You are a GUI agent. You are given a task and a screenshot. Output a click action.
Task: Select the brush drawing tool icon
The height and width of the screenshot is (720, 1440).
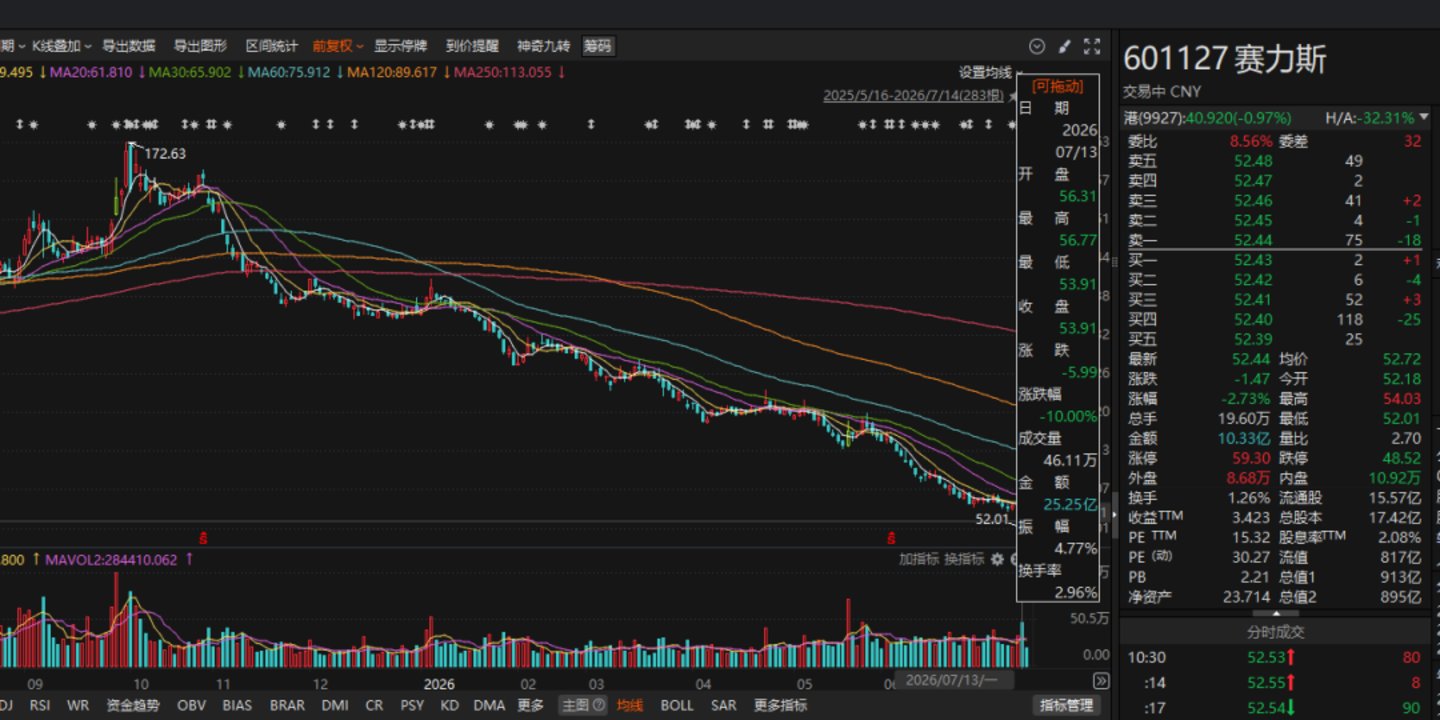pos(1065,46)
